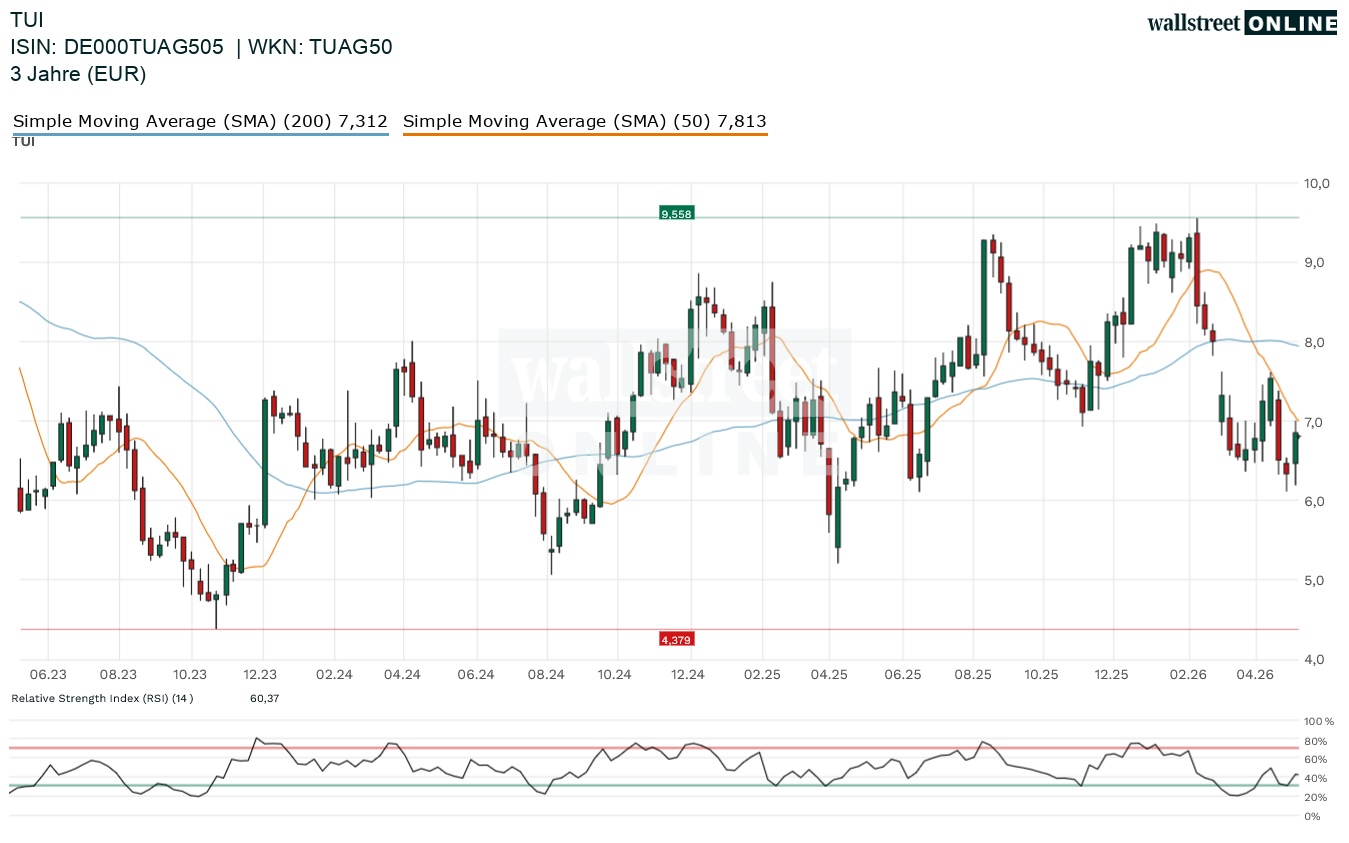Click the 12.25 date axis label
Image resolution: width=1349 pixels, height=843 pixels.
[x=1113, y=675]
